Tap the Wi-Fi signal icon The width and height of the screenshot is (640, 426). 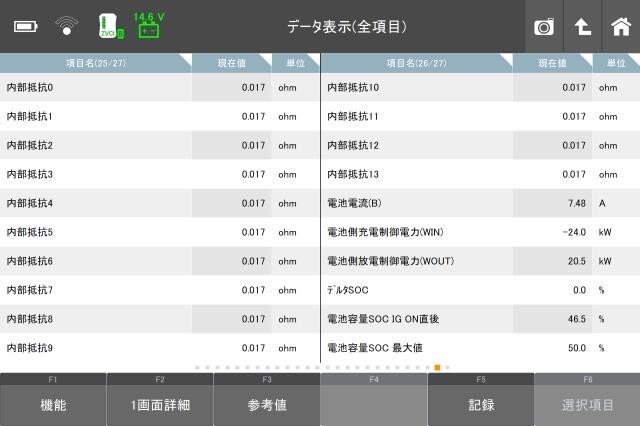coord(67,25)
